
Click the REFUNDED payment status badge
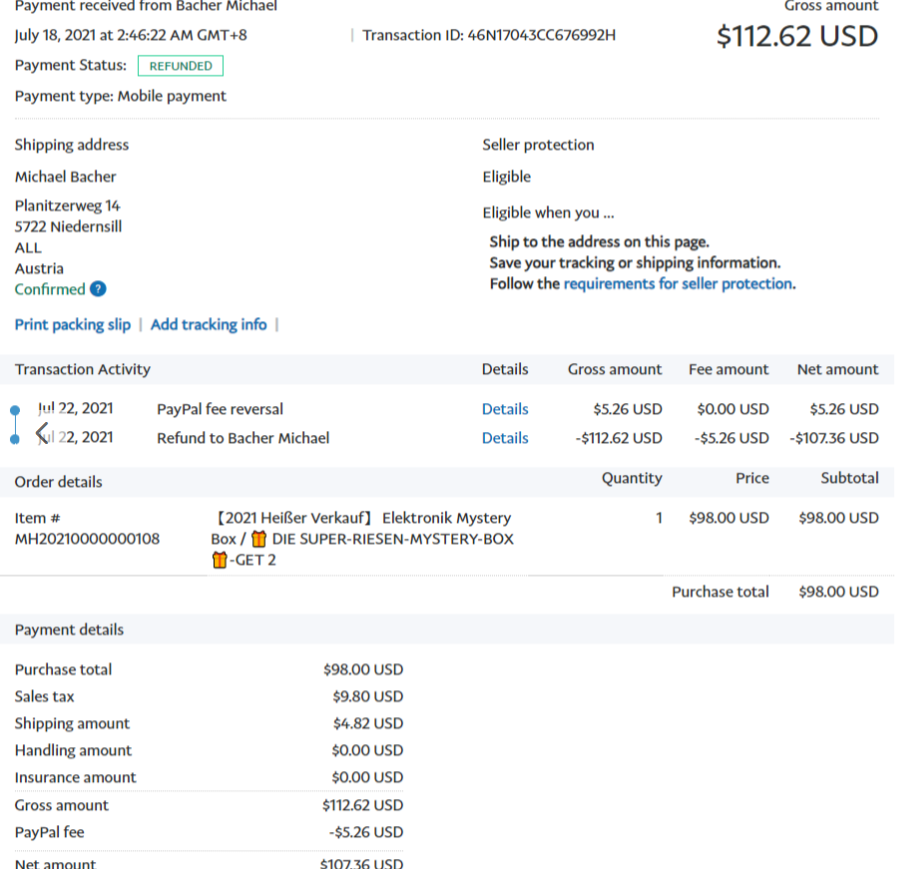point(180,66)
